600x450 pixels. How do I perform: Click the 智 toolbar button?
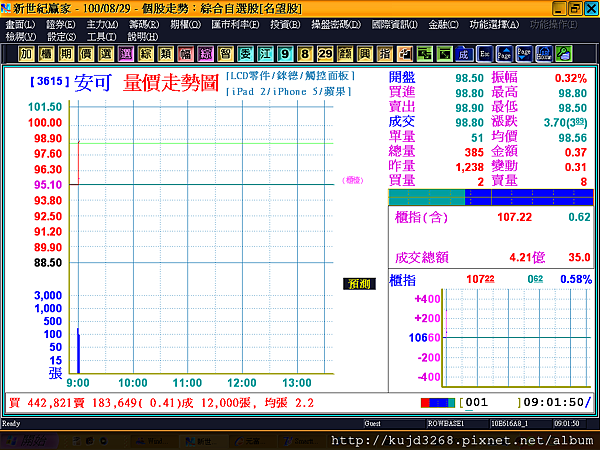pyautogui.click(x=225, y=54)
